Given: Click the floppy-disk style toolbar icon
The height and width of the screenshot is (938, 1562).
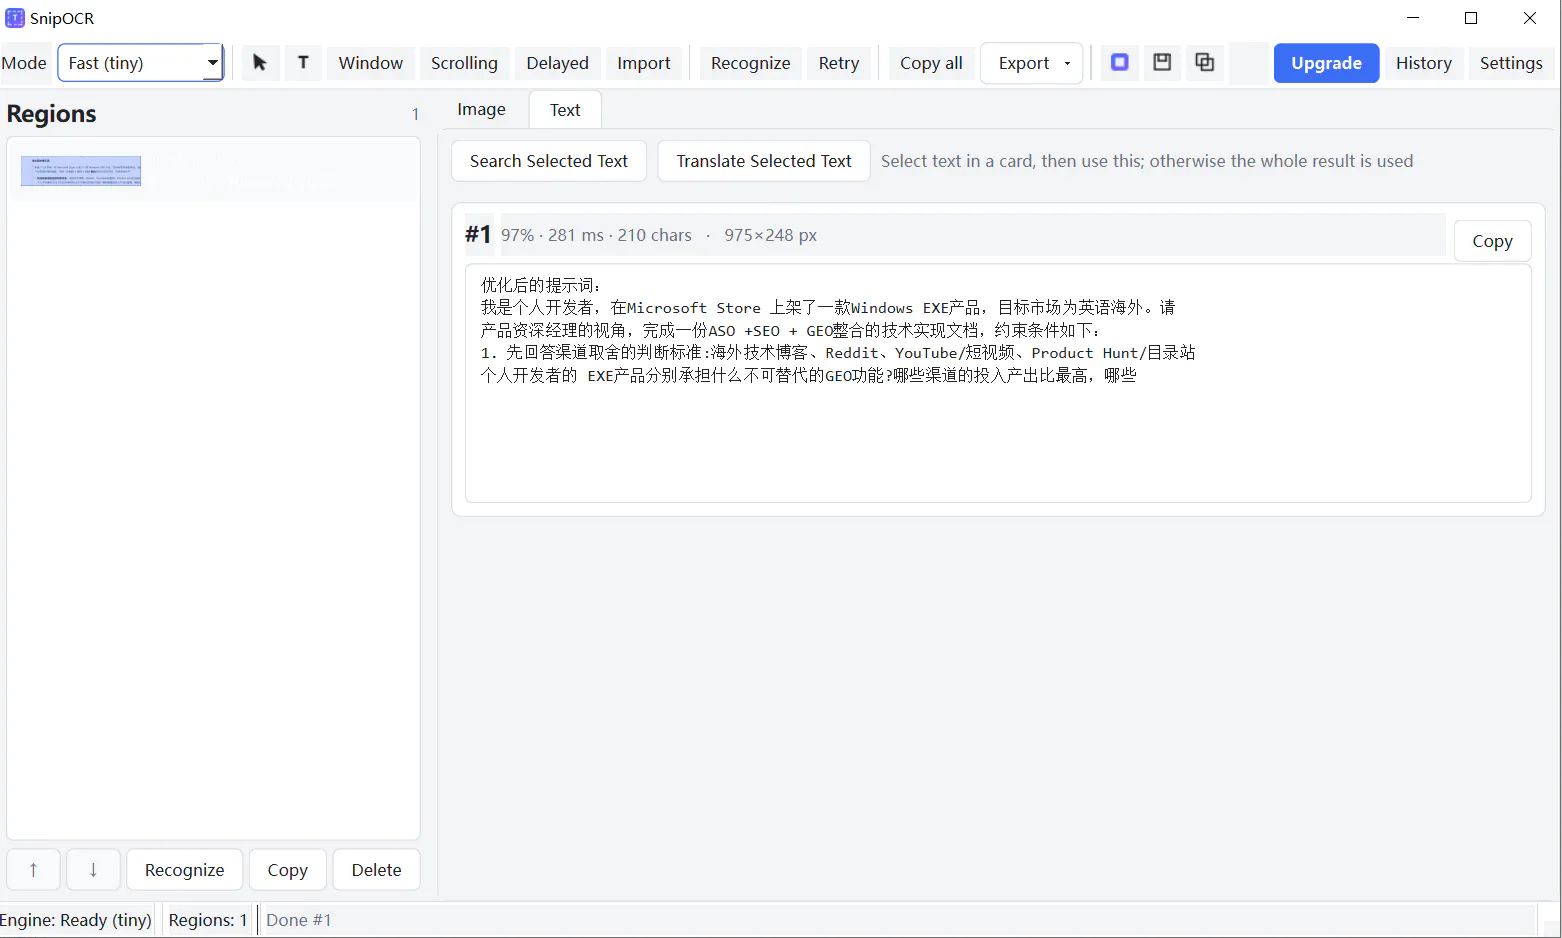Looking at the screenshot, I should coord(1162,63).
